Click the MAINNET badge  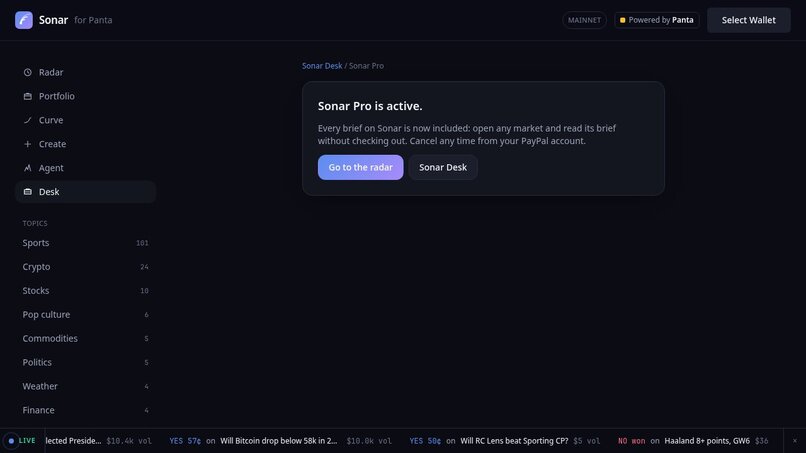point(584,20)
